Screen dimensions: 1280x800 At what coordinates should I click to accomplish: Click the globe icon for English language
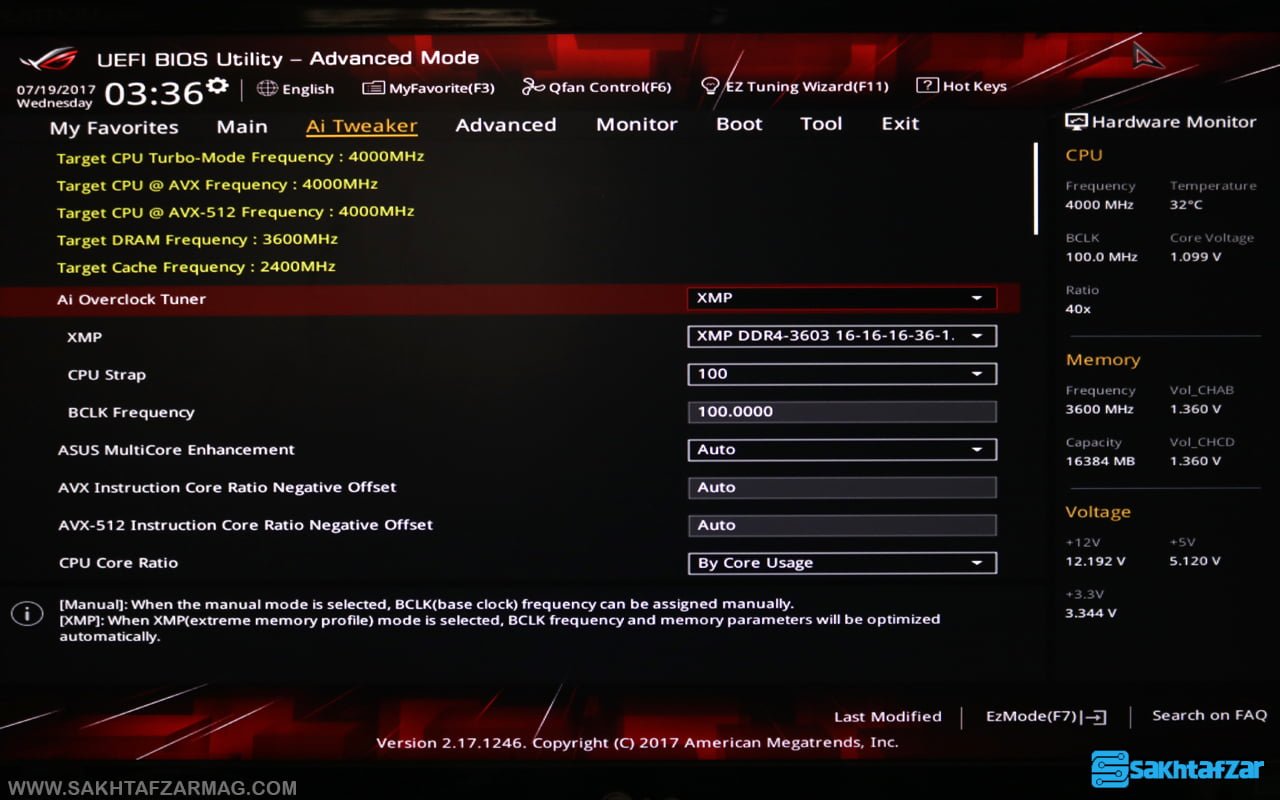pos(267,88)
